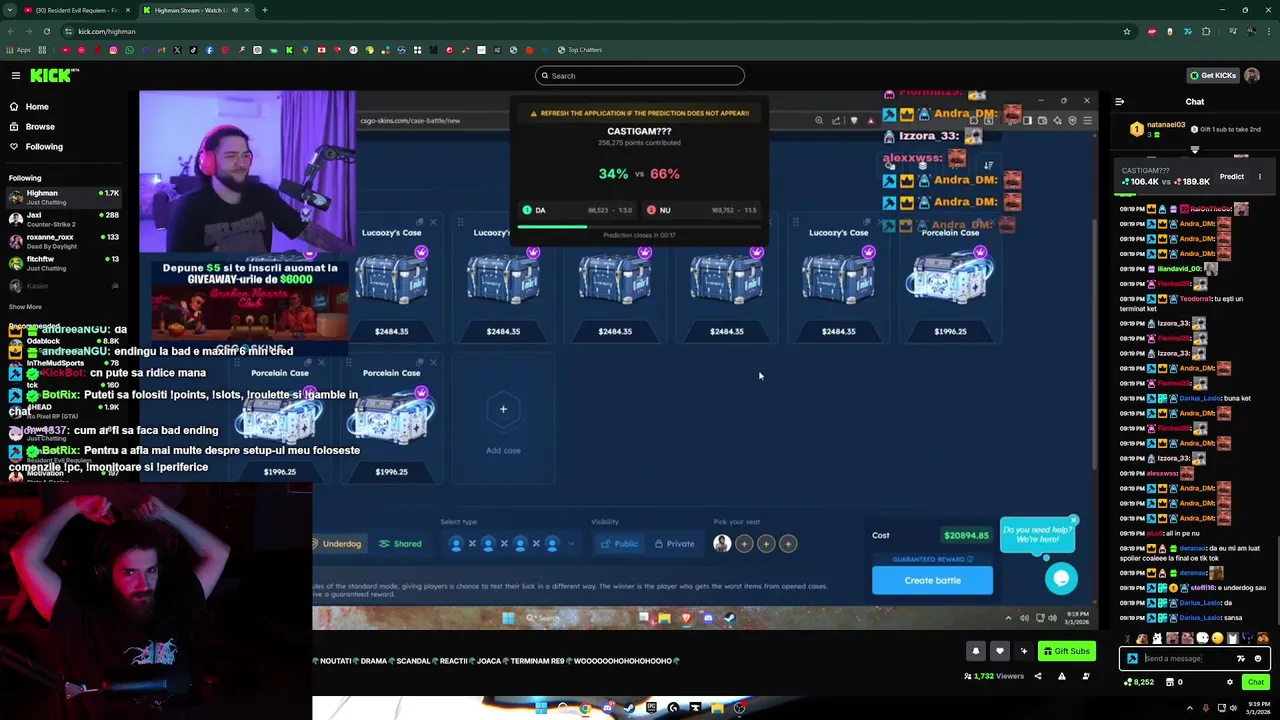The image size is (1280, 720).
Task: Focus the Kick Search field
Action: [640, 75]
